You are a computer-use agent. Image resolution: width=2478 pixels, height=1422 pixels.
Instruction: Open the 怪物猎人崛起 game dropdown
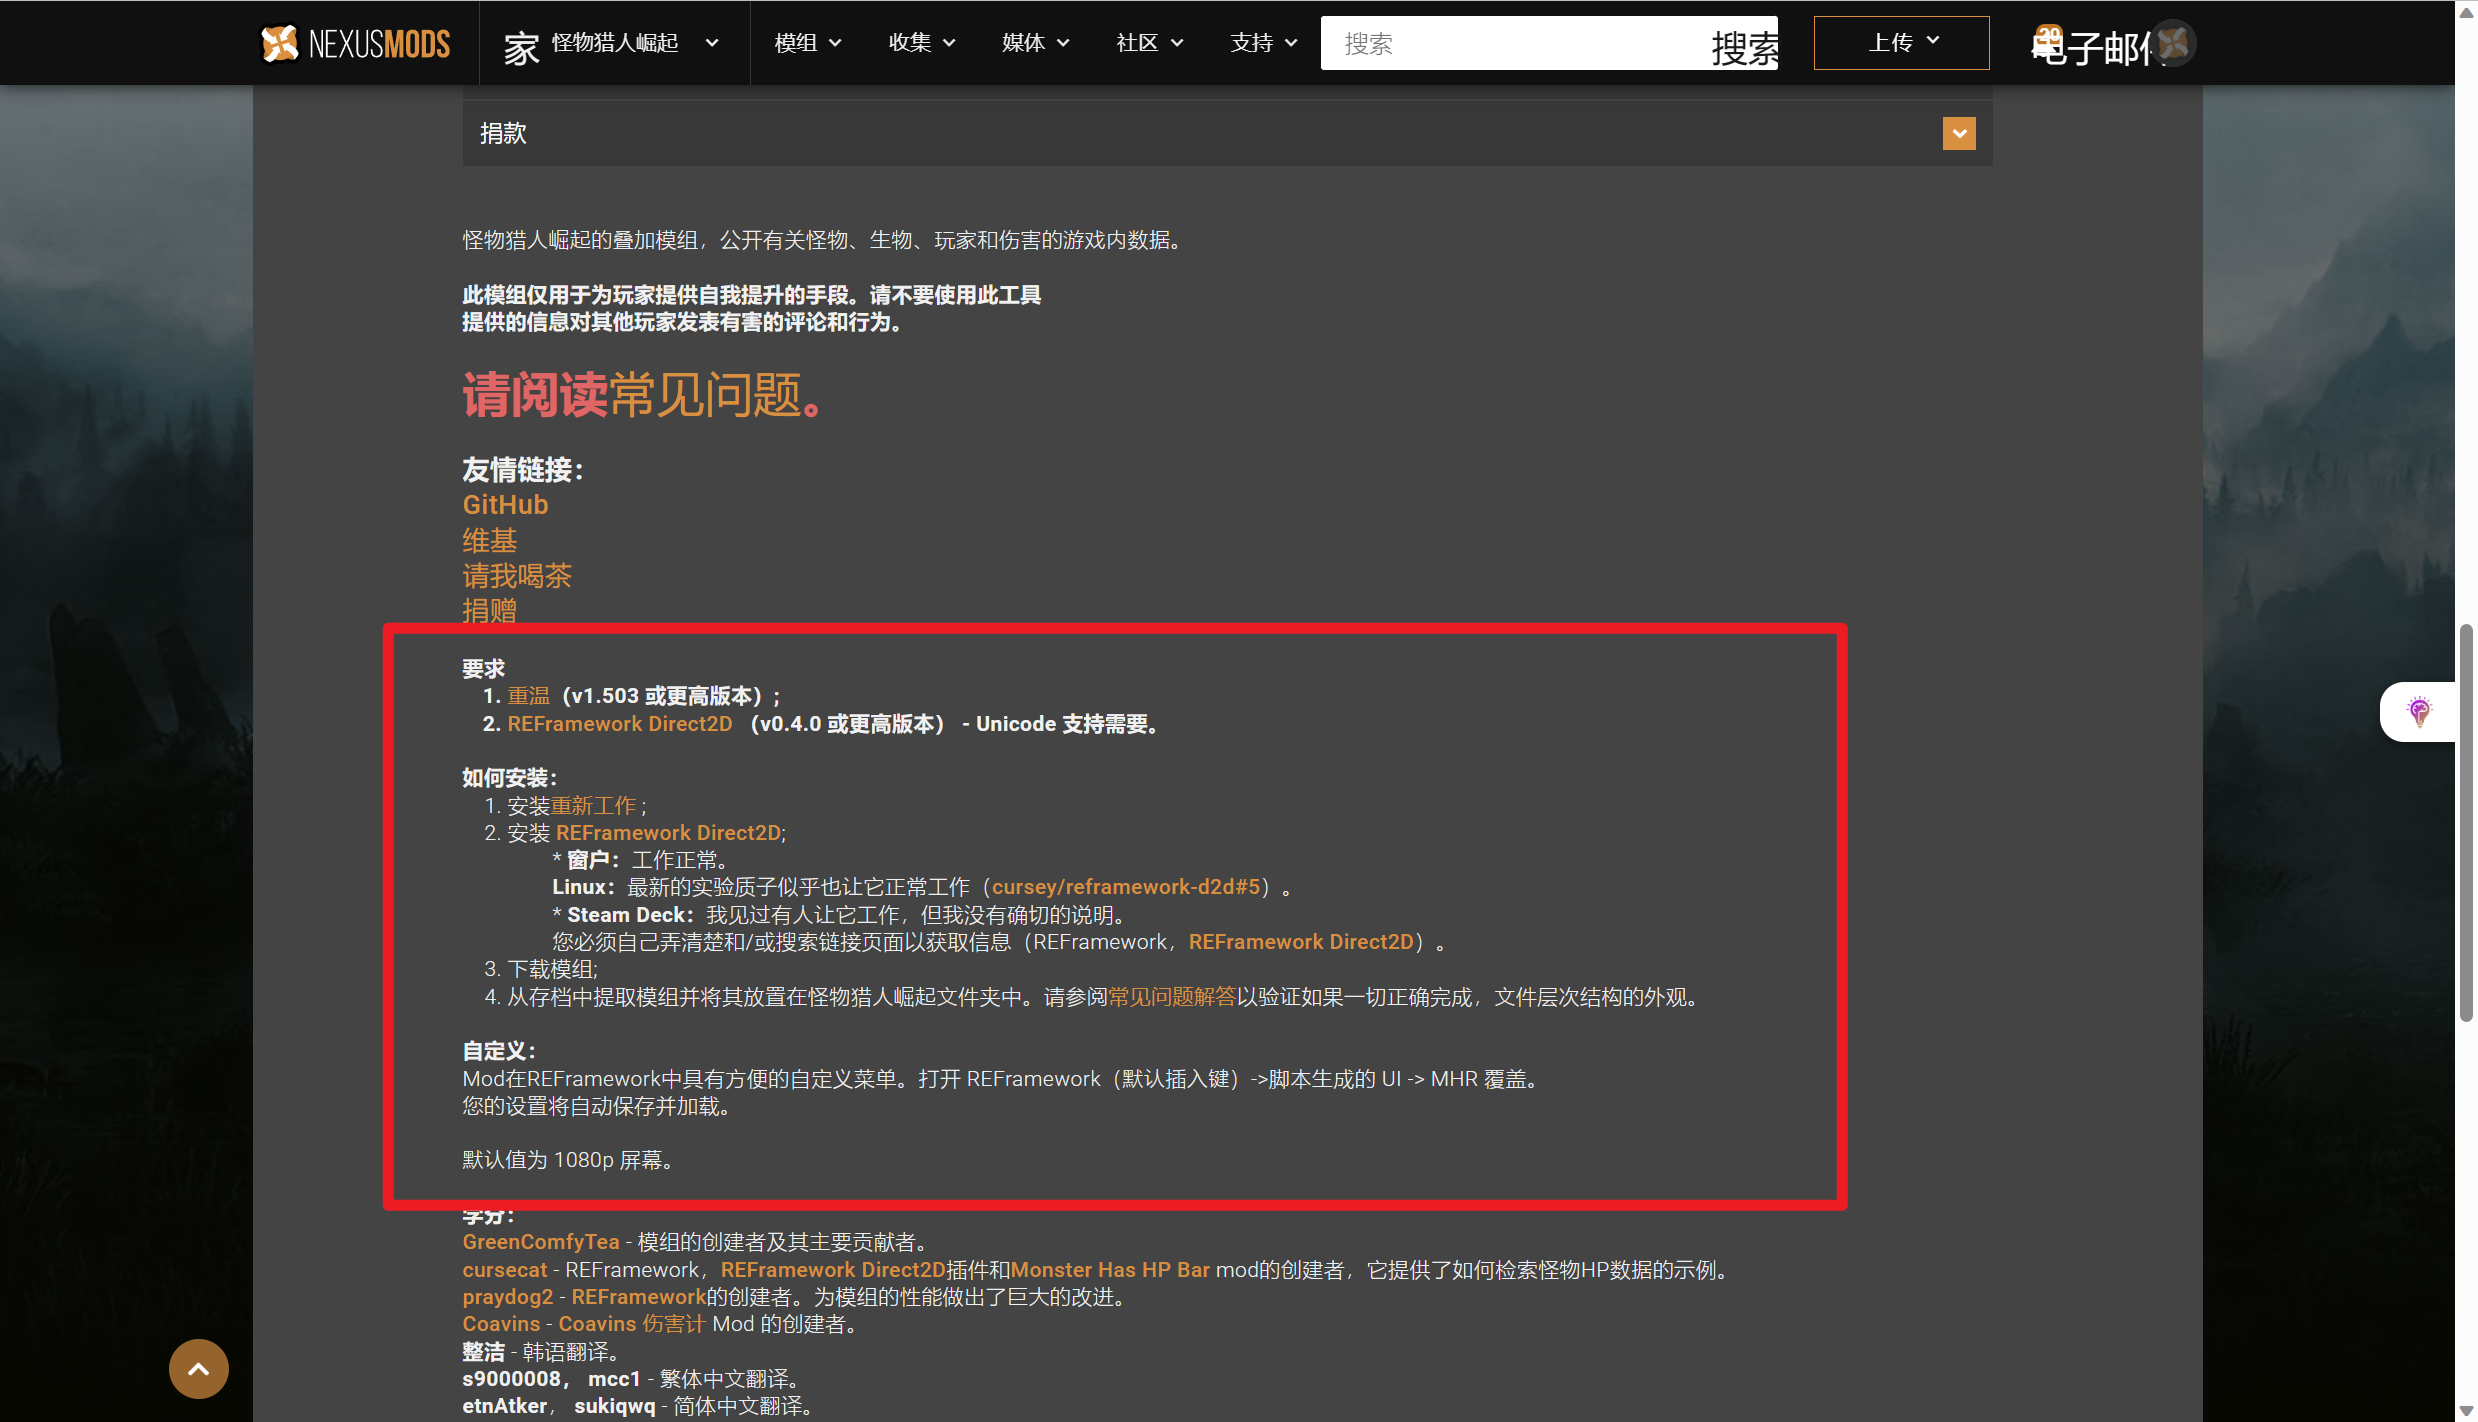634,43
